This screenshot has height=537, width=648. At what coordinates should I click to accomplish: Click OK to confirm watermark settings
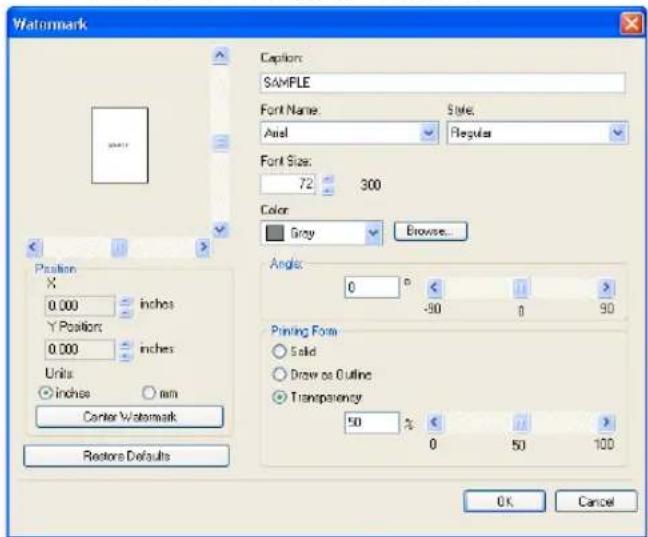[505, 501]
